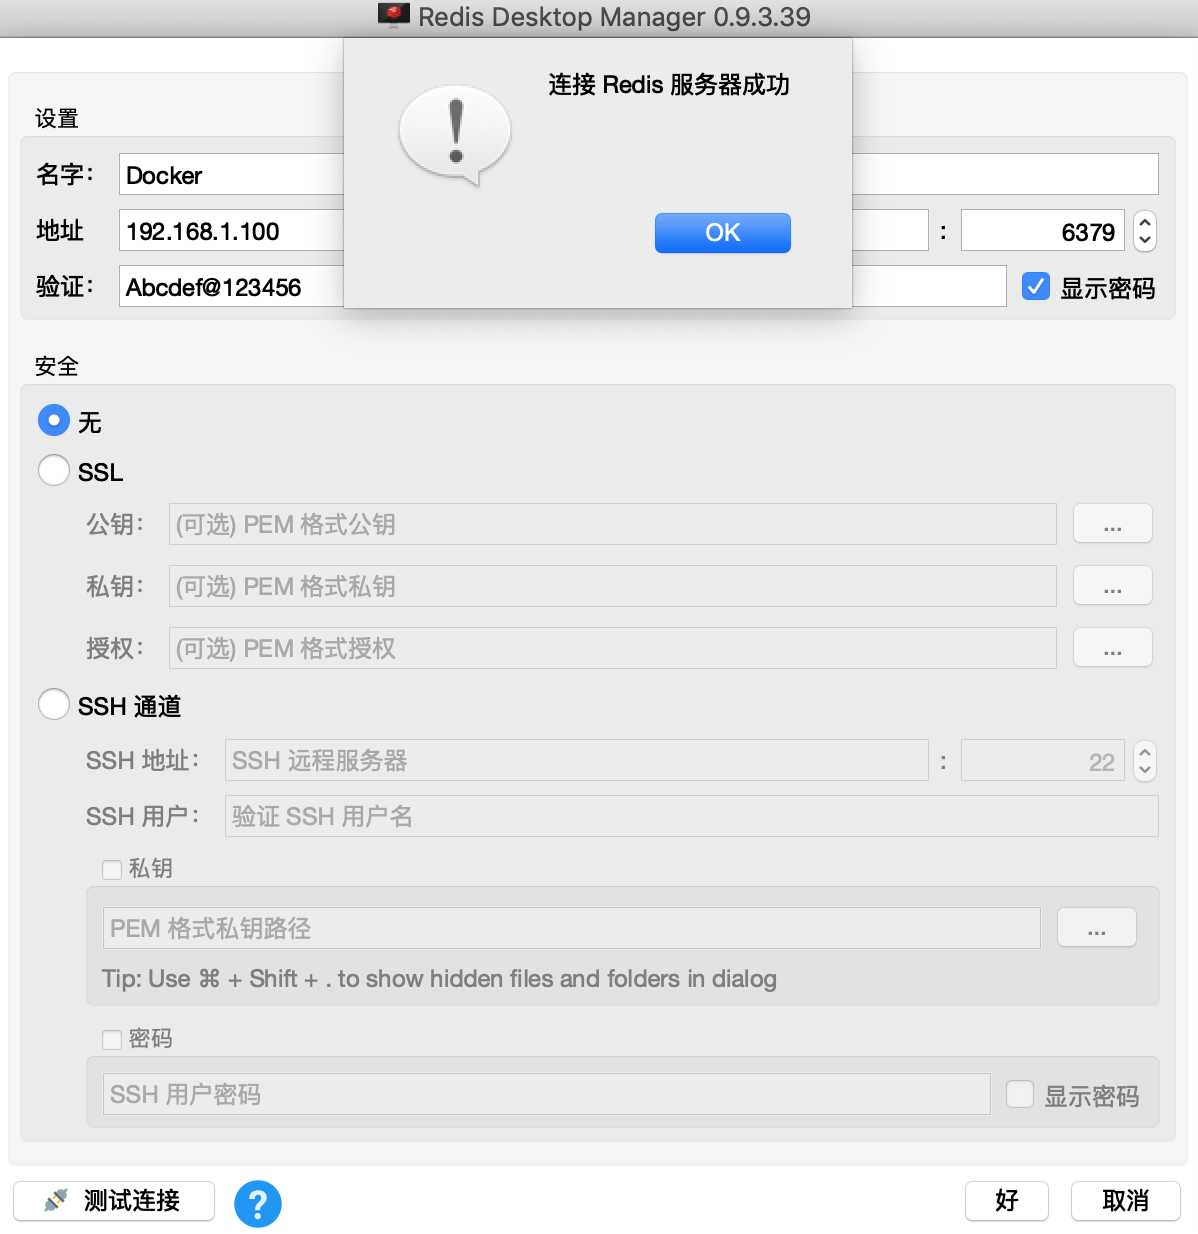Click the browse ... button for 授权
Image resolution: width=1198 pixels, height=1234 pixels.
coord(1112,647)
